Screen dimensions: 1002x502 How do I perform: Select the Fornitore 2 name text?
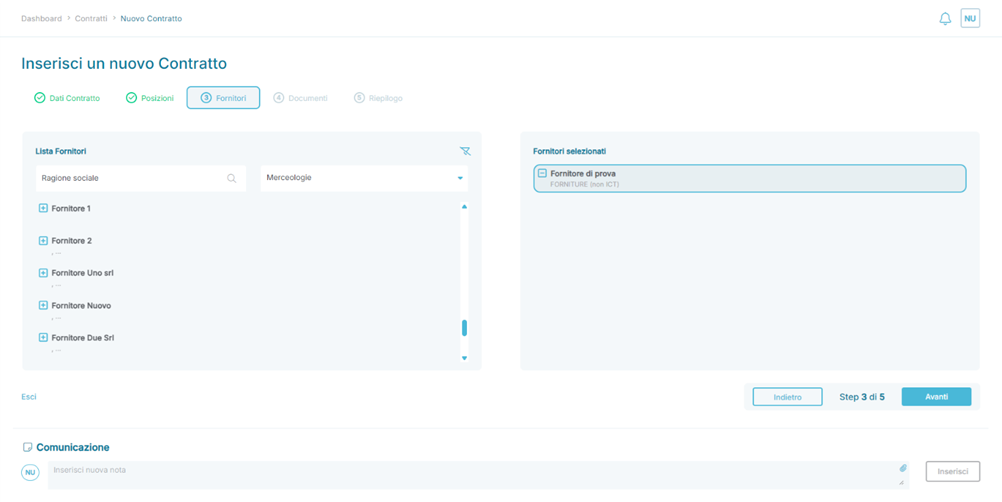point(72,241)
